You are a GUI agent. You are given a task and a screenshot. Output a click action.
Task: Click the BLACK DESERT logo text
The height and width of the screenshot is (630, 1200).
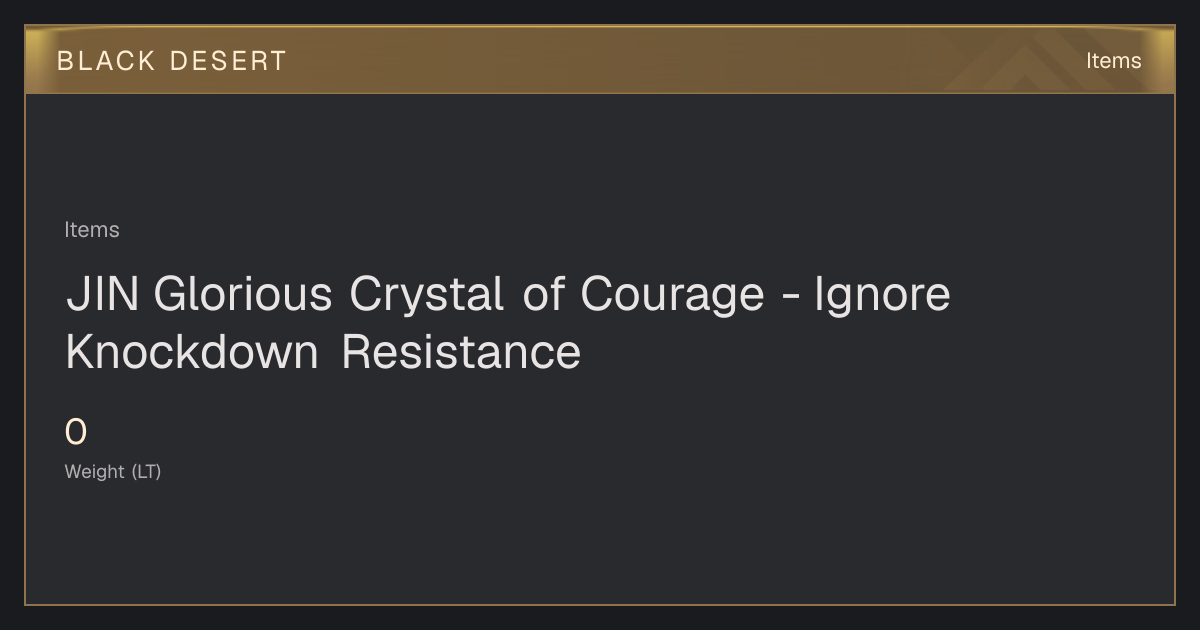pos(171,61)
